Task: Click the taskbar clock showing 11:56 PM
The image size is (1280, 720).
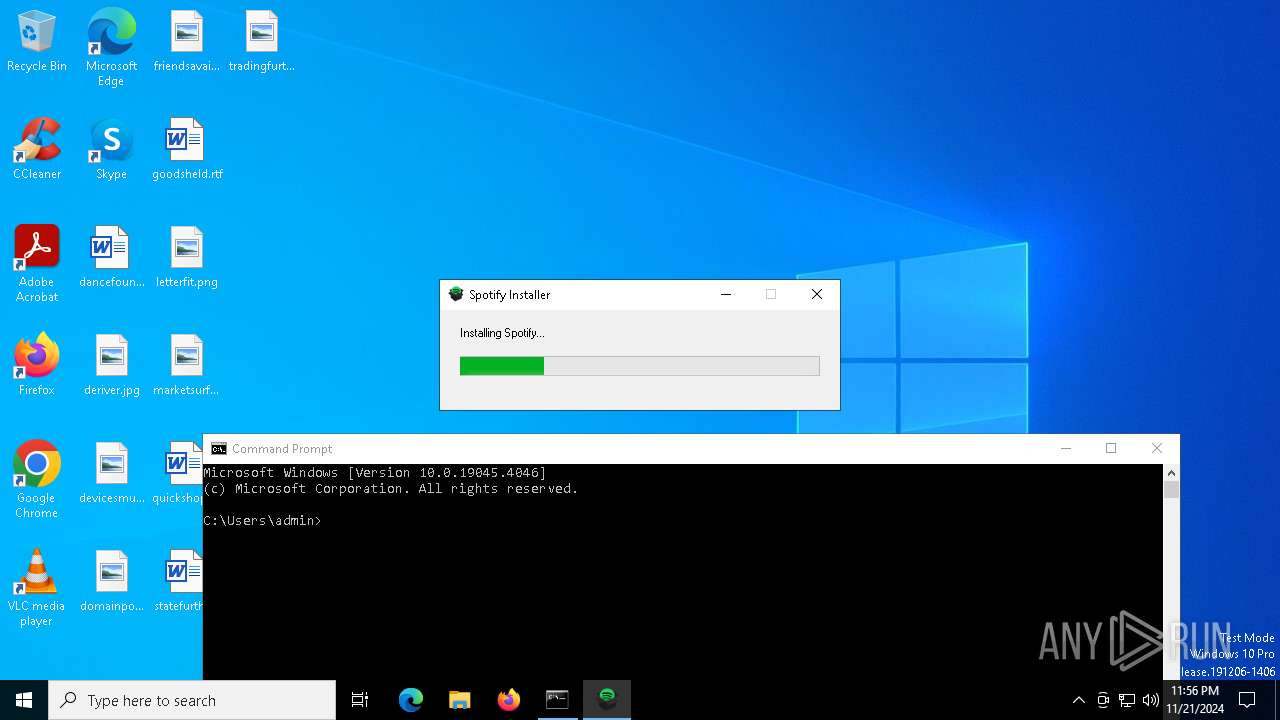Action: (x=1195, y=700)
